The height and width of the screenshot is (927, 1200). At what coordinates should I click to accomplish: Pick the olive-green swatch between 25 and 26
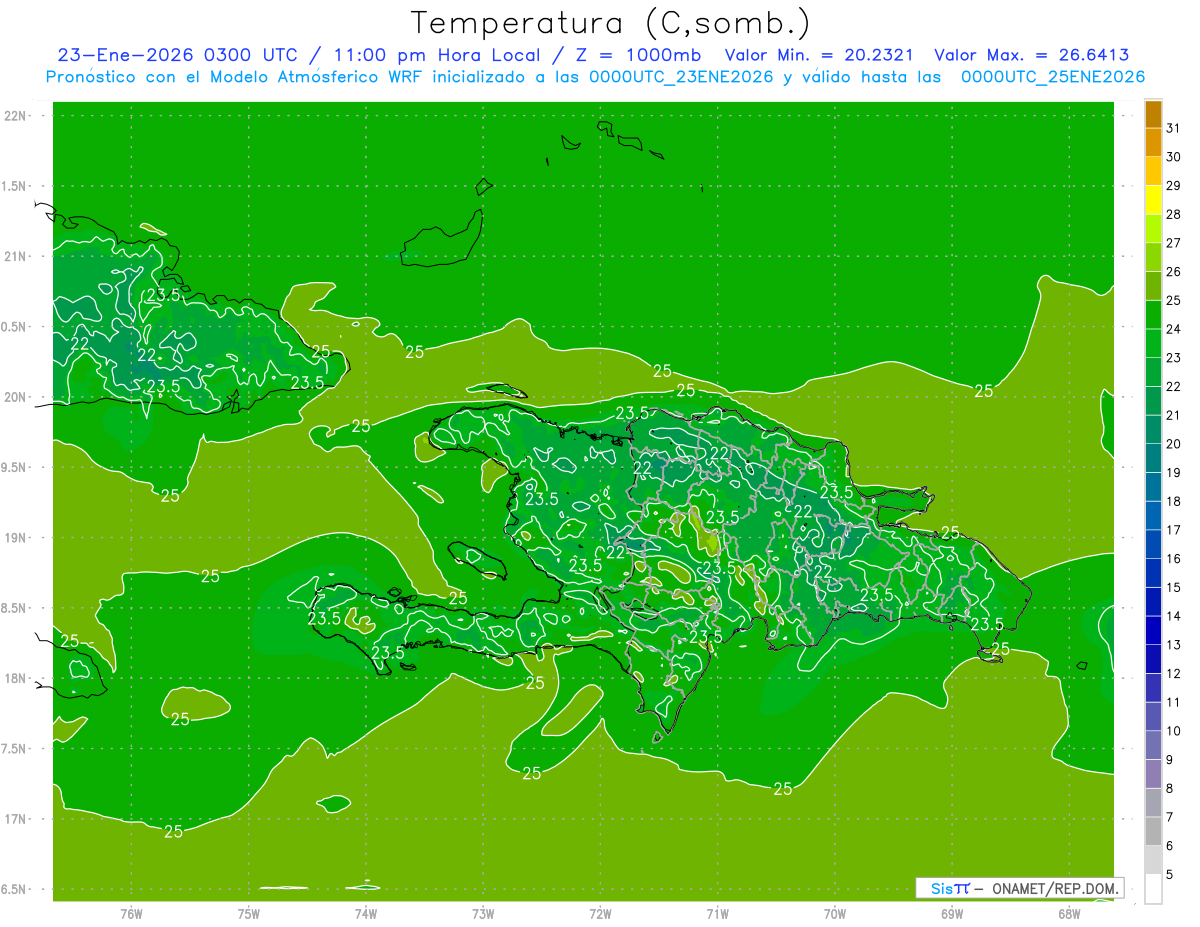coord(1153,286)
